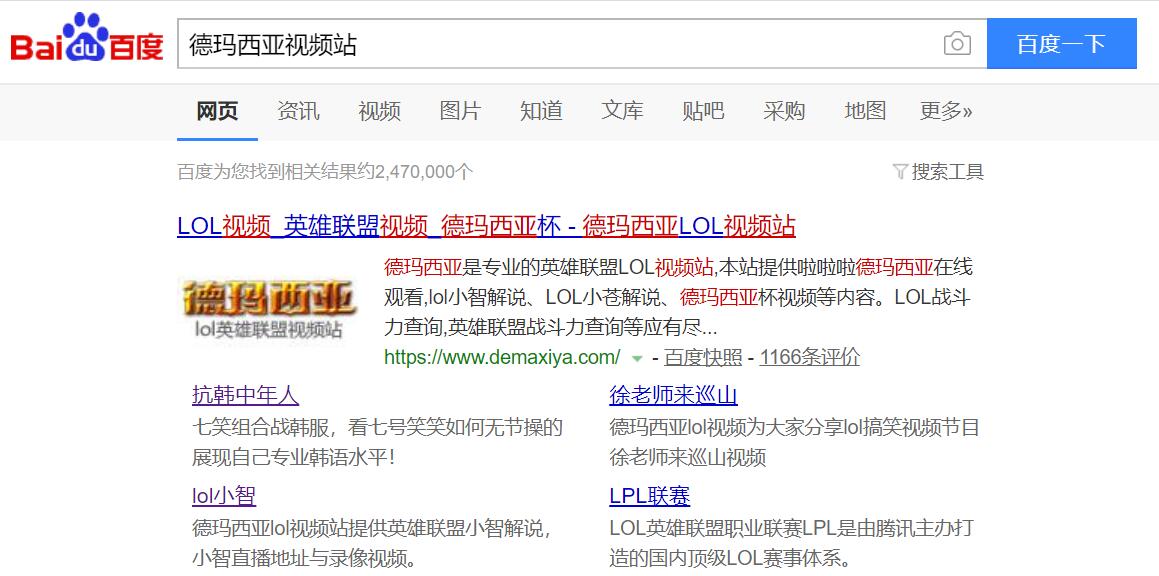1159x576 pixels.
Task: Open the LOL视频_英雄联盟视频 result title
Action: point(486,226)
